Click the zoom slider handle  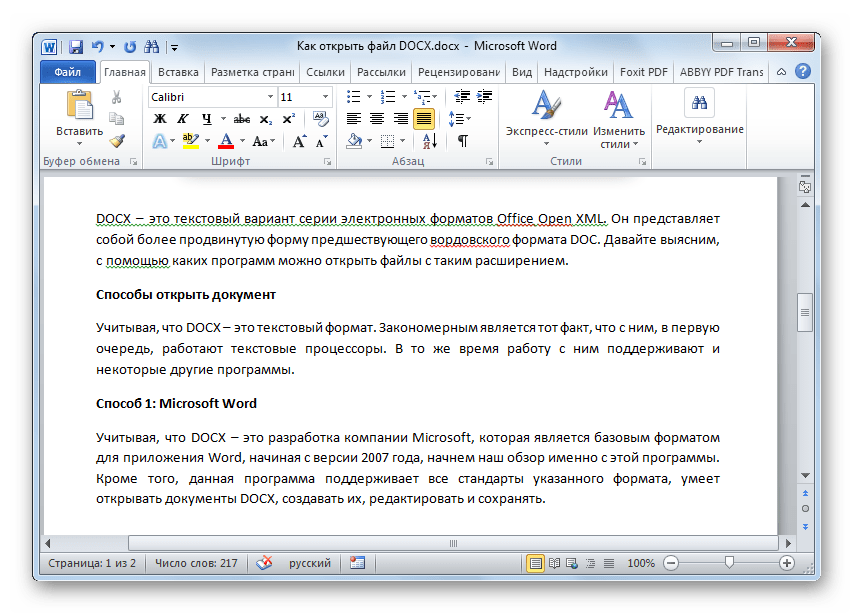pos(729,562)
